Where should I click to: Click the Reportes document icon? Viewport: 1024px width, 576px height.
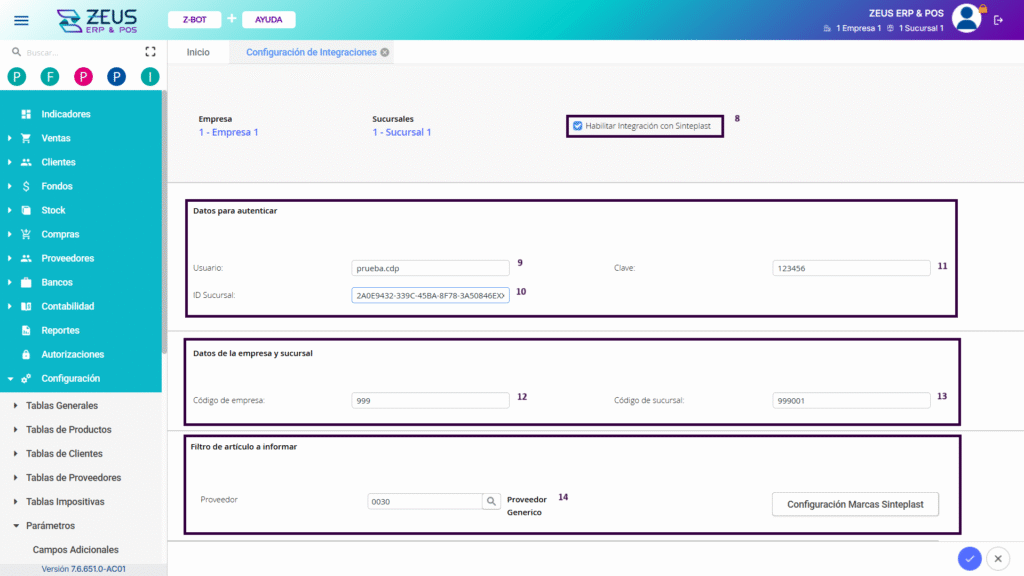[26, 330]
